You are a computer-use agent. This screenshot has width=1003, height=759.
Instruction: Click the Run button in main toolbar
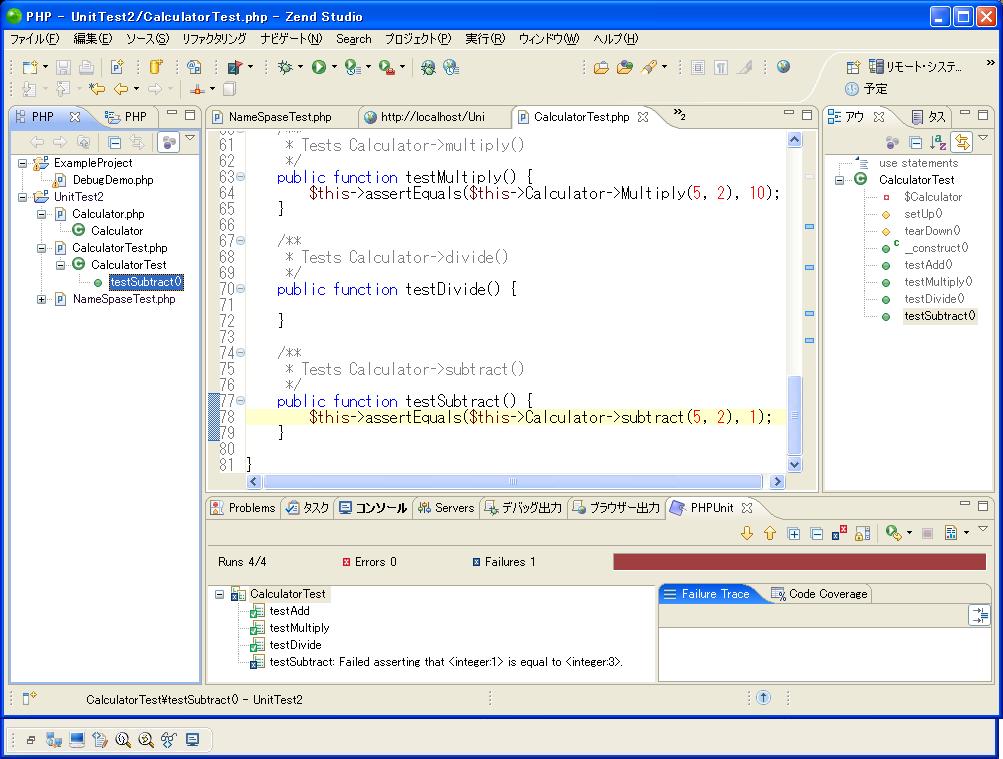point(318,67)
